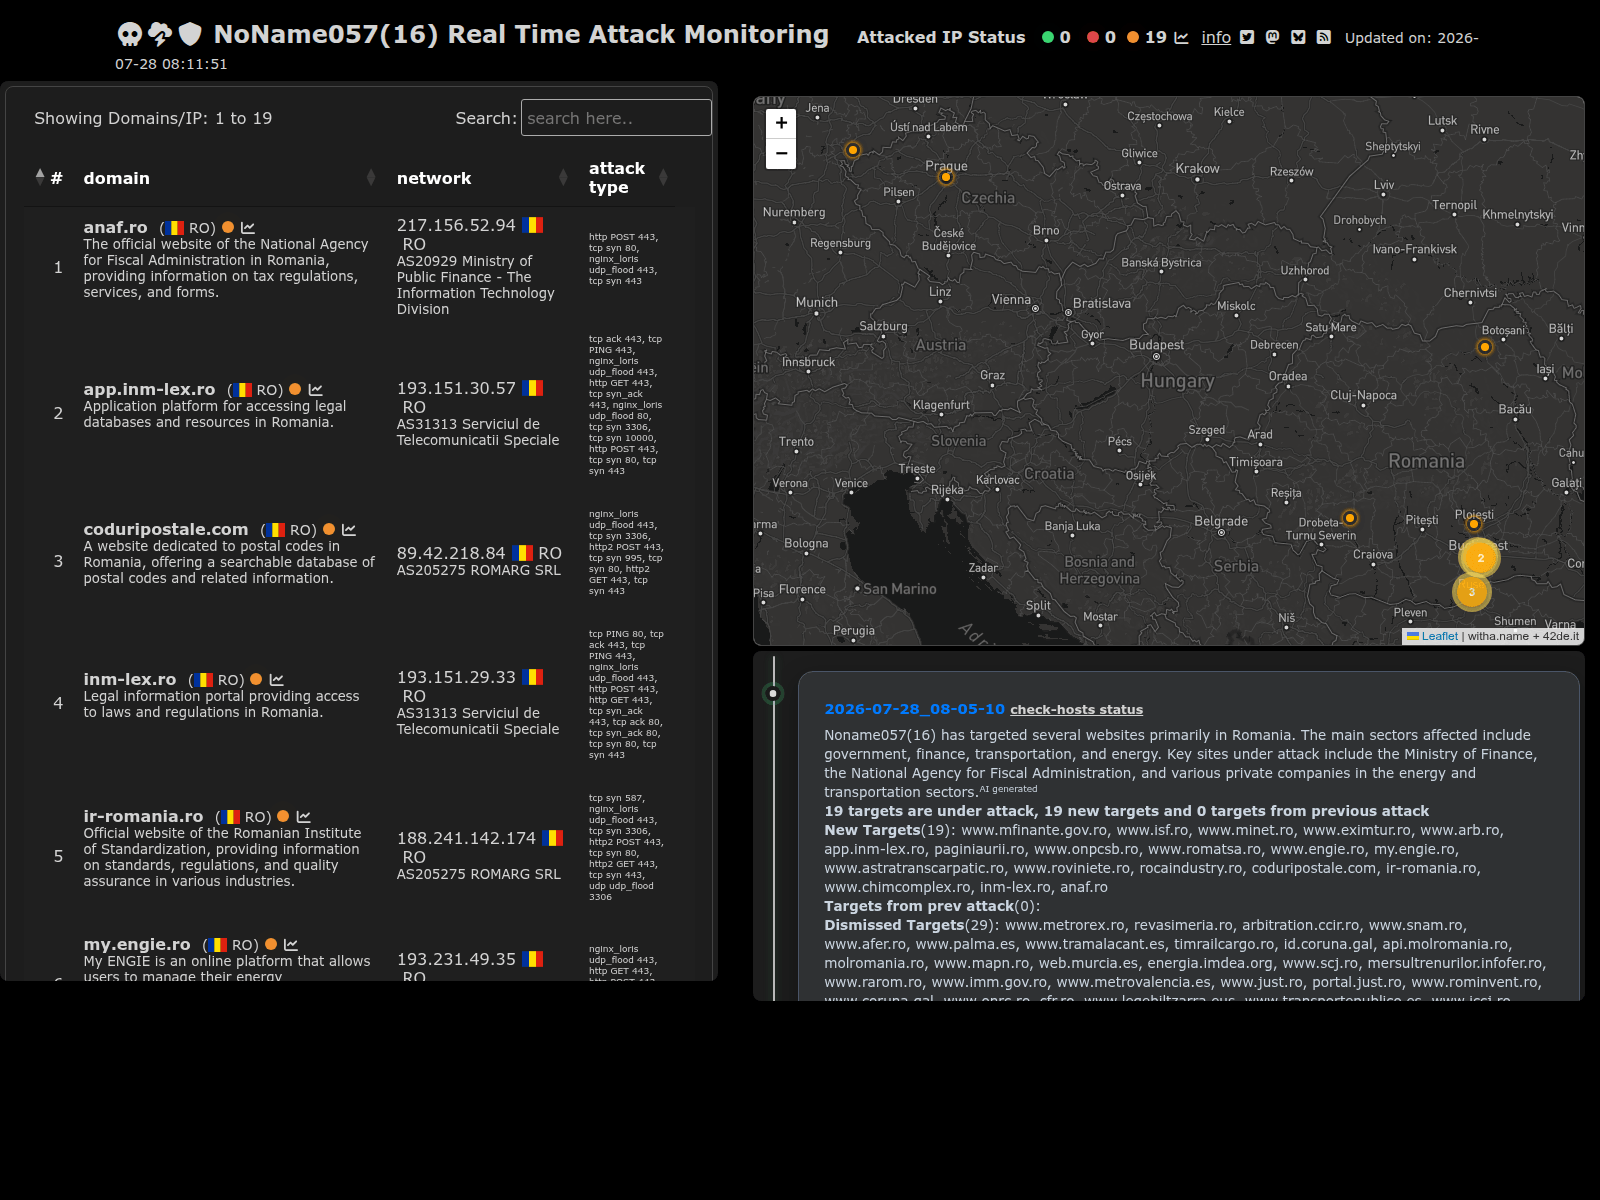The image size is (1600, 1200).
Task: Open chart icon for ir-romania.ro
Action: pos(304,817)
